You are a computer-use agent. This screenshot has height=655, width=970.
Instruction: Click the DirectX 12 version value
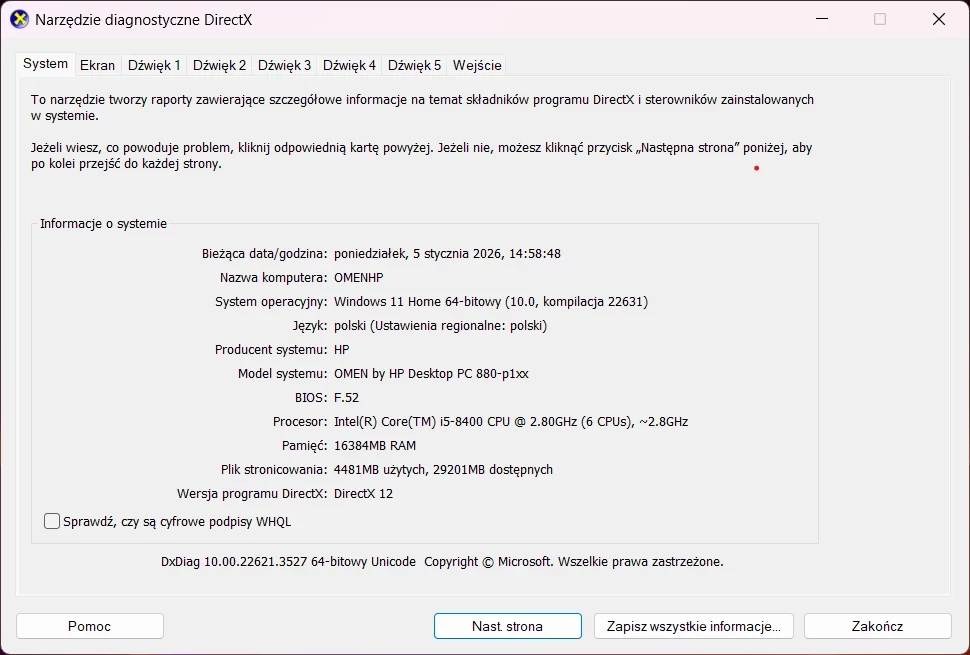pyautogui.click(x=363, y=493)
